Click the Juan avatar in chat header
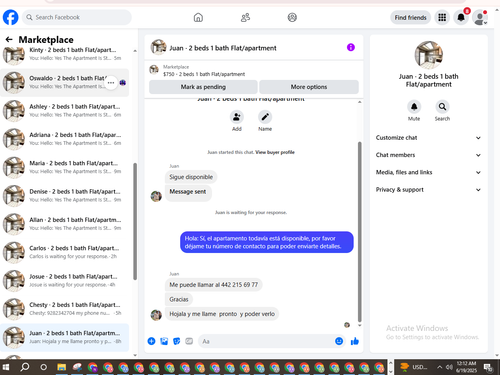 [x=158, y=47]
